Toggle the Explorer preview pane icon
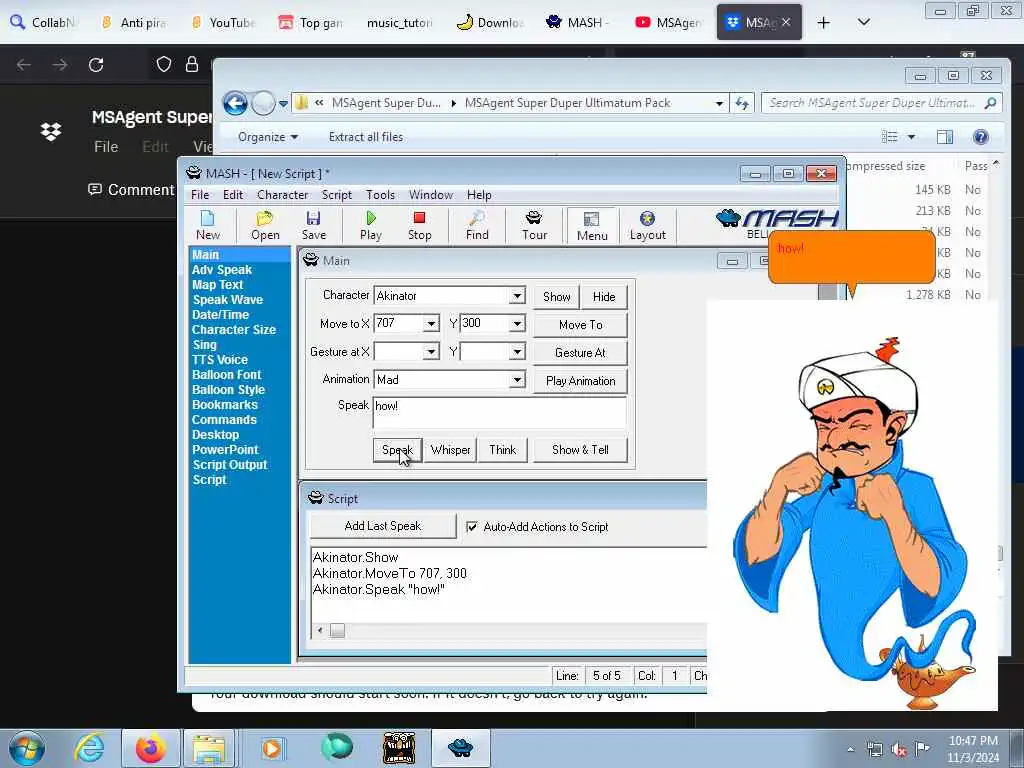 (944, 136)
